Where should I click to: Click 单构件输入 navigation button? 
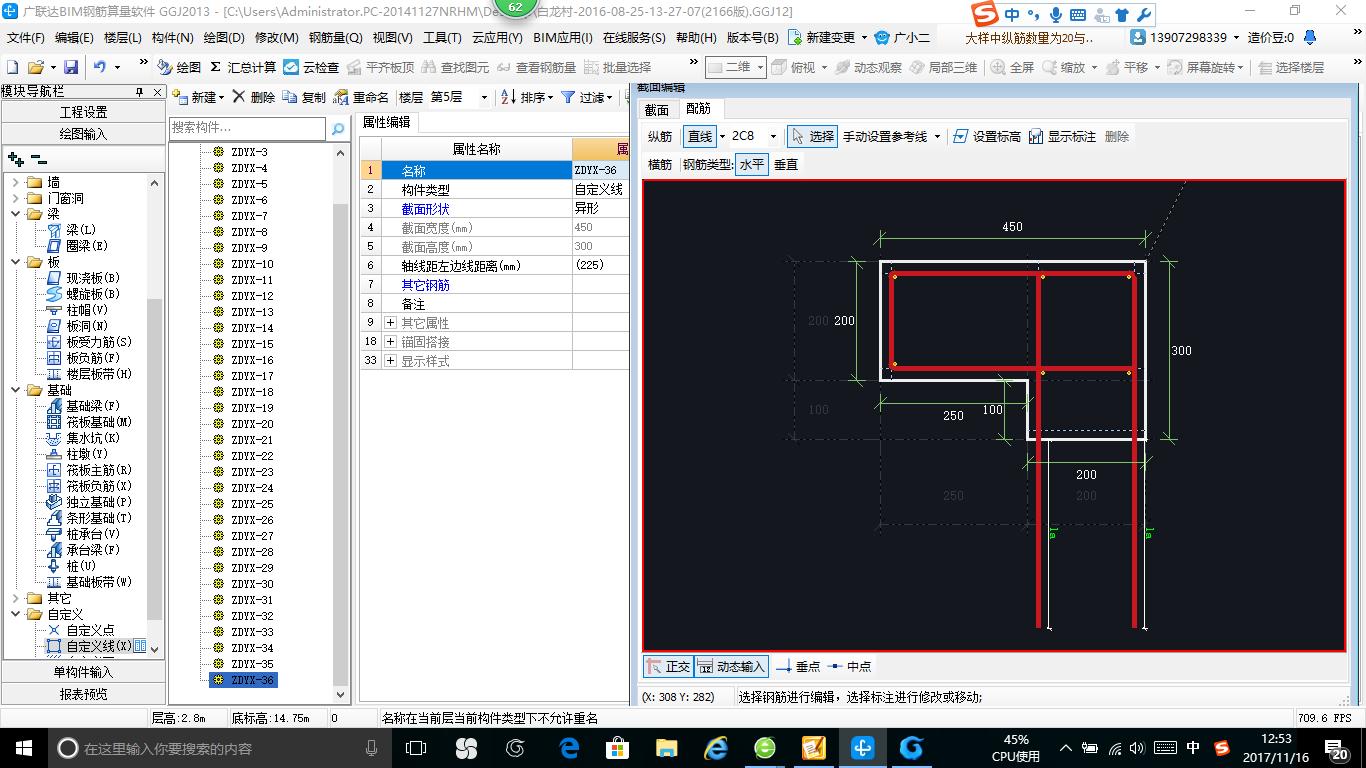83,672
